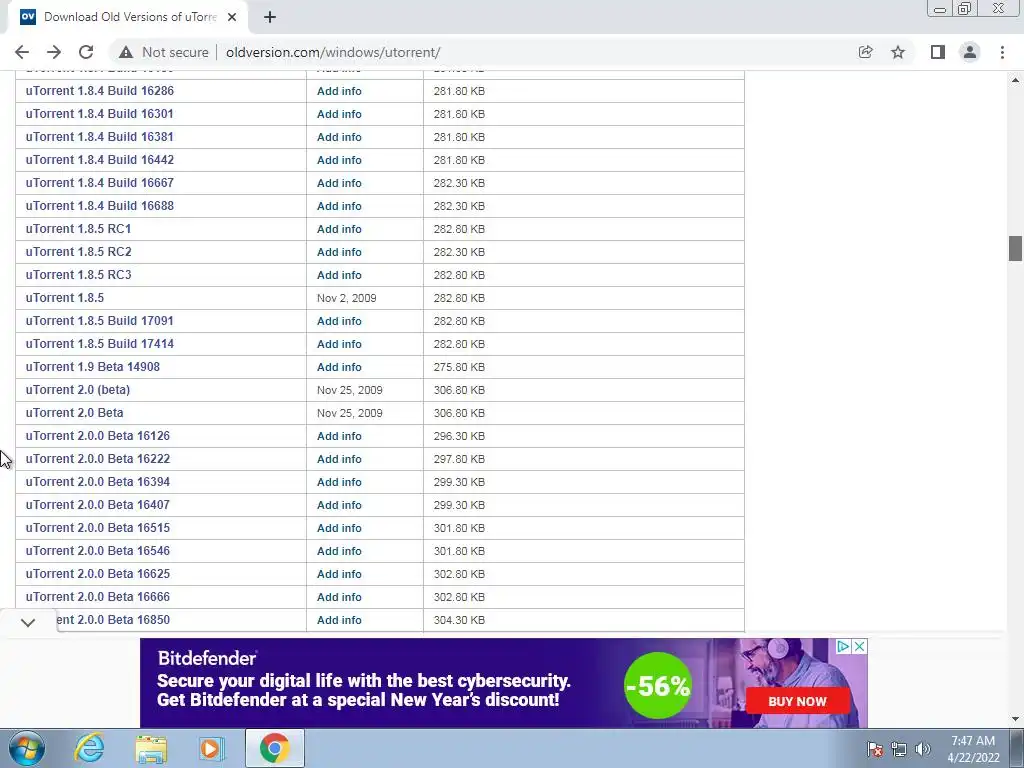This screenshot has width=1024, height=768.
Task: Open uTorrent 2.0.0 Beta 16625 link
Action: pos(98,573)
